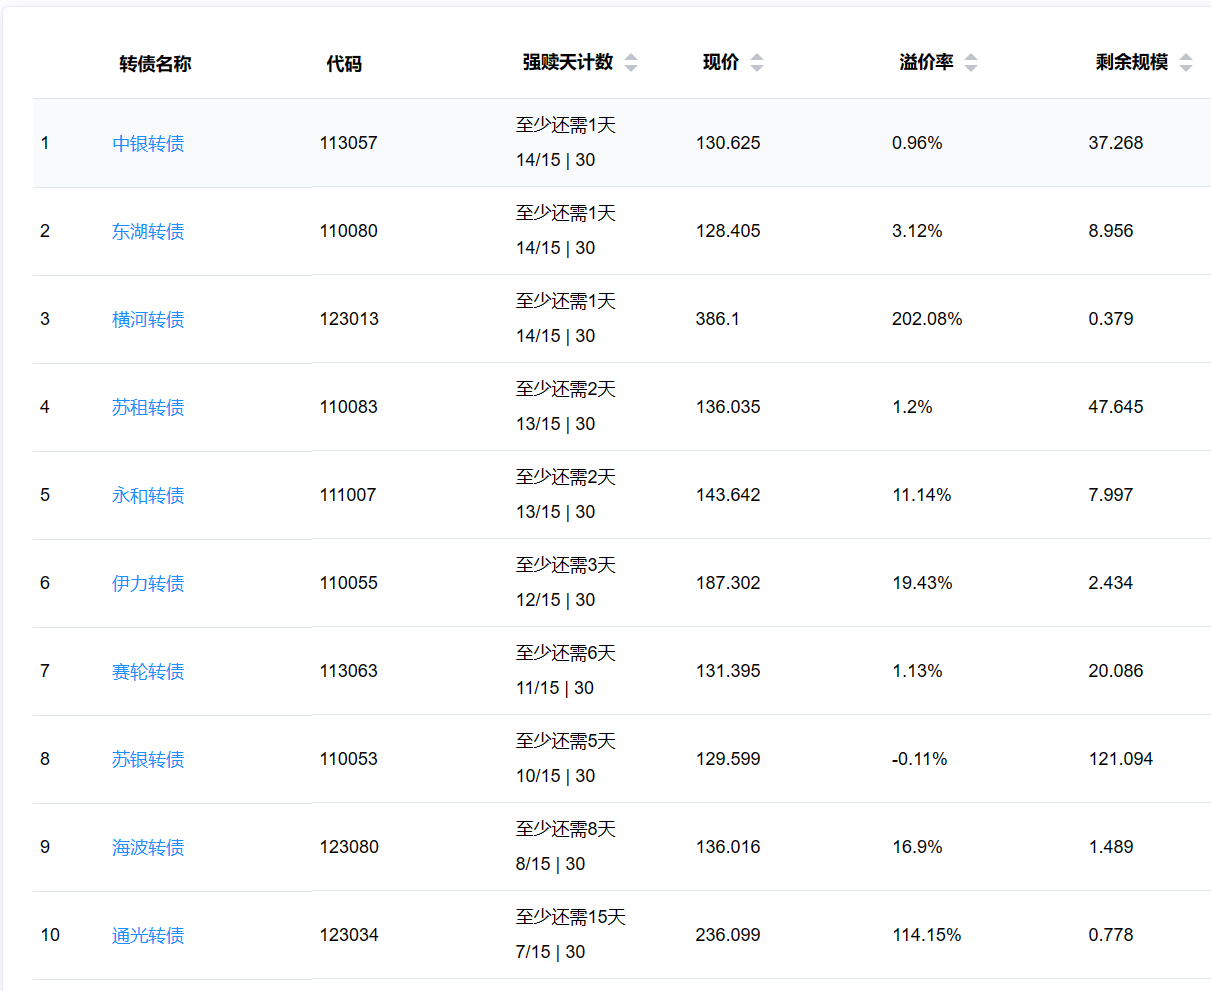
Task: Open the 永和转债 bond link
Action: coord(148,495)
